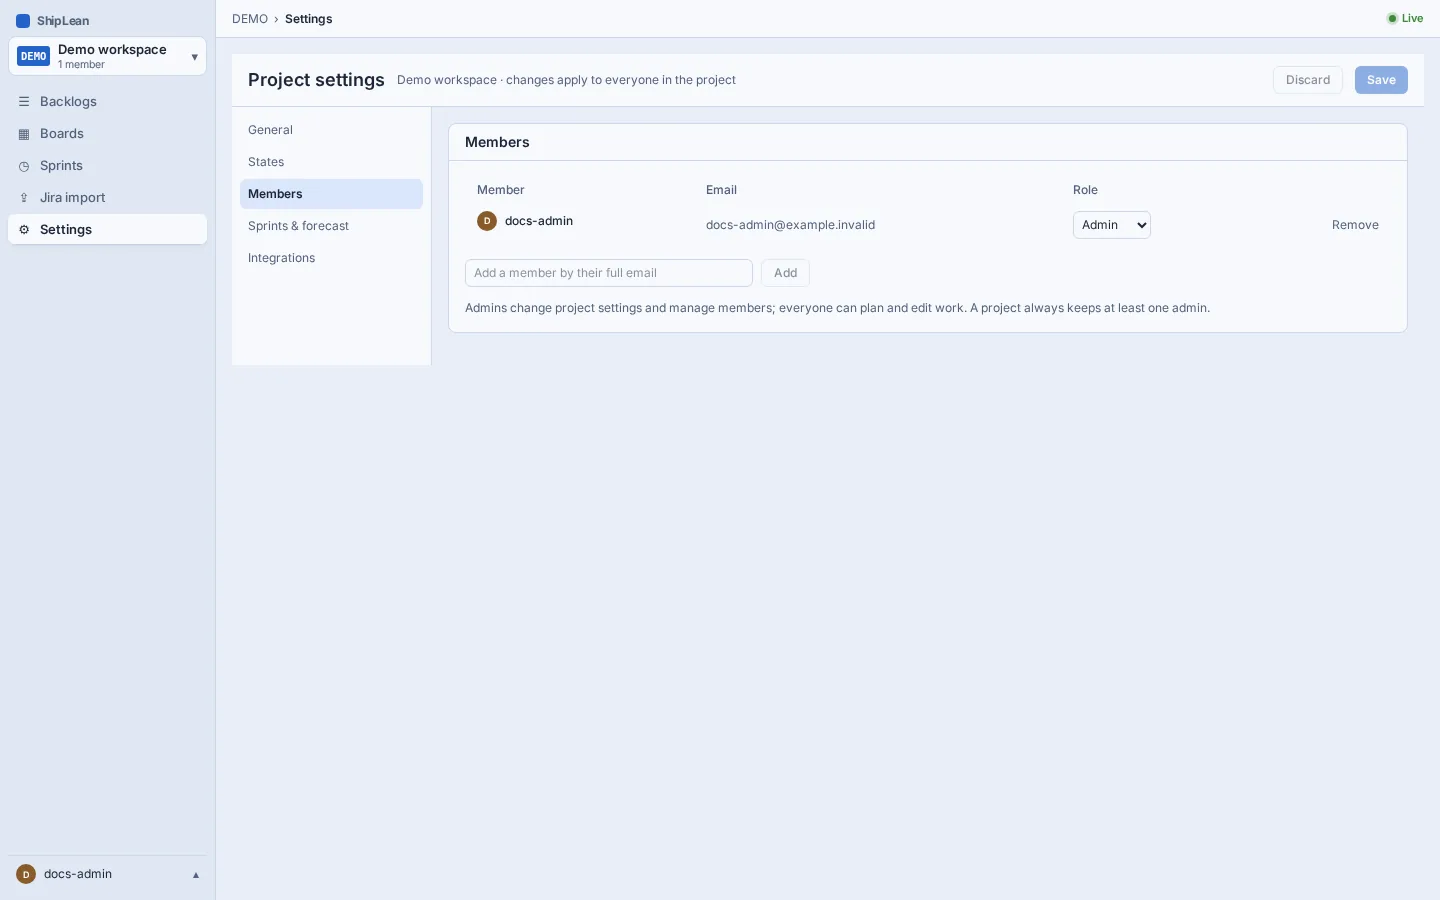The image size is (1440, 900).
Task: Open the Sprints & forecast tab
Action: (331, 226)
